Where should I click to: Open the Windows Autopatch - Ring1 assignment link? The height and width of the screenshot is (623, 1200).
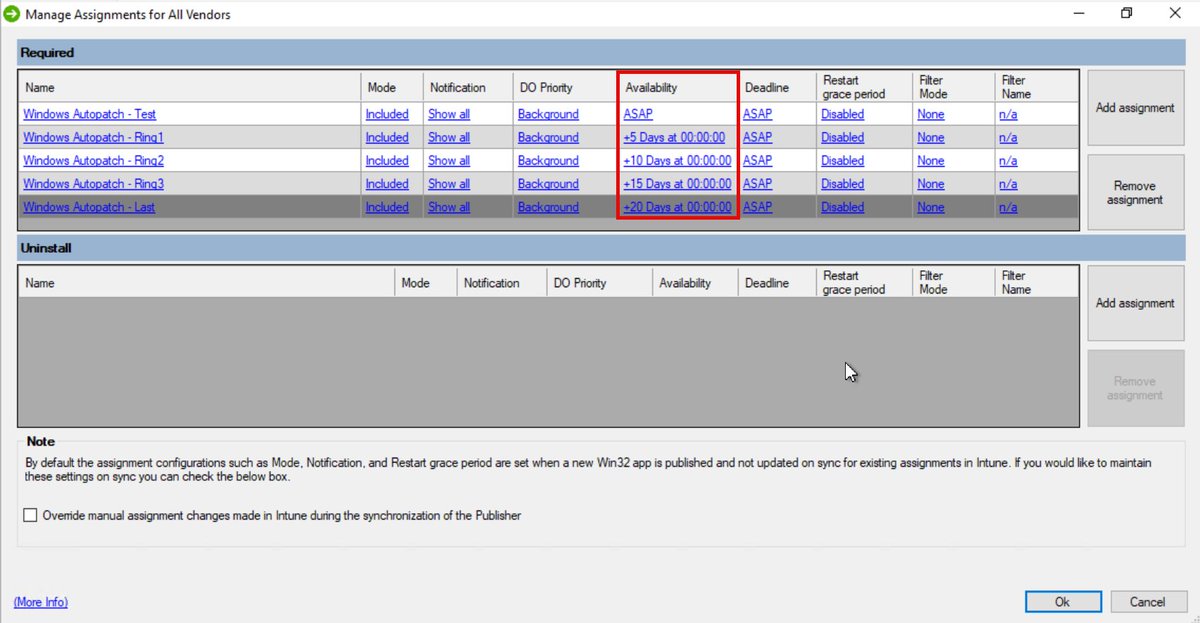click(x=92, y=137)
